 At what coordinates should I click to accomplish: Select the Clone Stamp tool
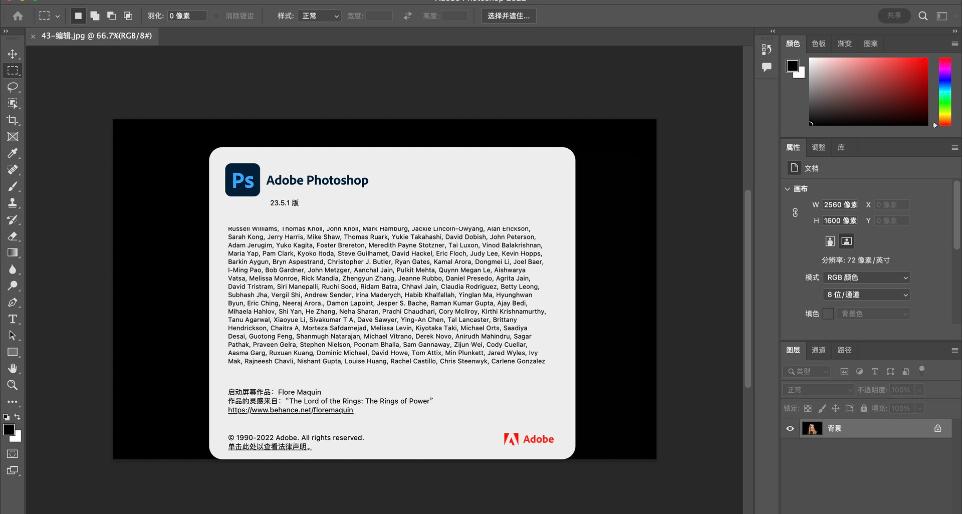[x=13, y=202]
